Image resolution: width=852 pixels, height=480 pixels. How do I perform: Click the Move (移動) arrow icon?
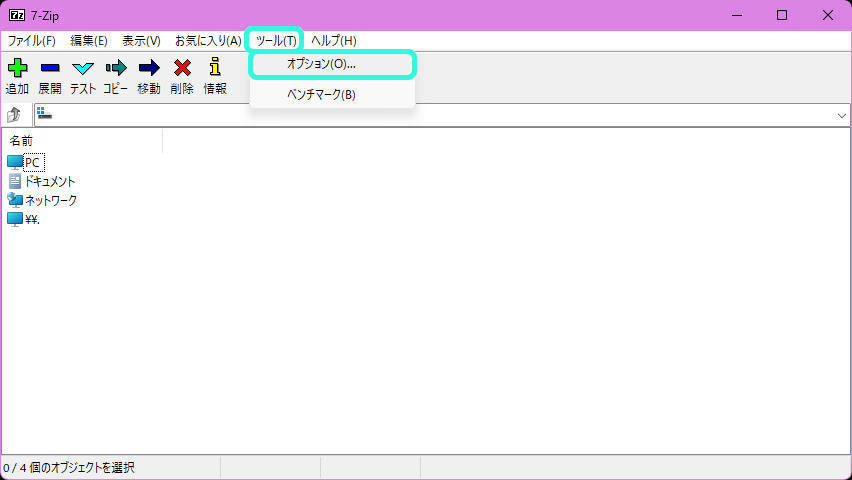click(149, 68)
